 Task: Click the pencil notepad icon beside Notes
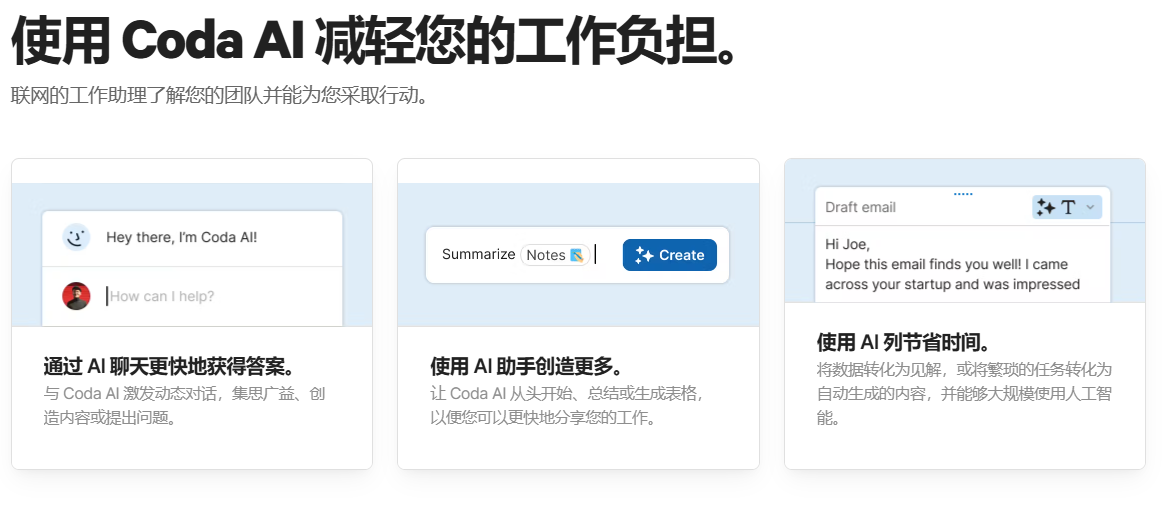pyautogui.click(x=576, y=255)
